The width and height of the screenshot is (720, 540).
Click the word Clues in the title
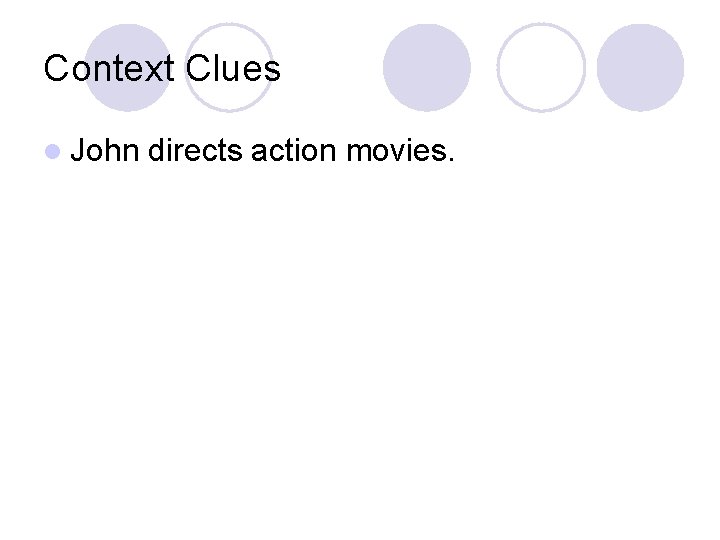coord(233,68)
